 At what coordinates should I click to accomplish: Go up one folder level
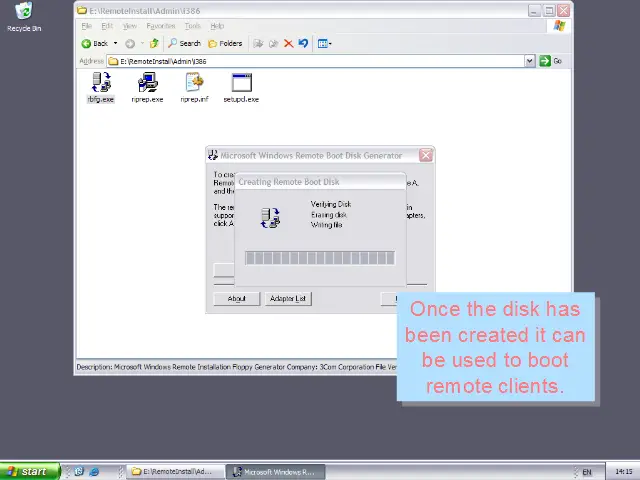[x=154, y=43]
